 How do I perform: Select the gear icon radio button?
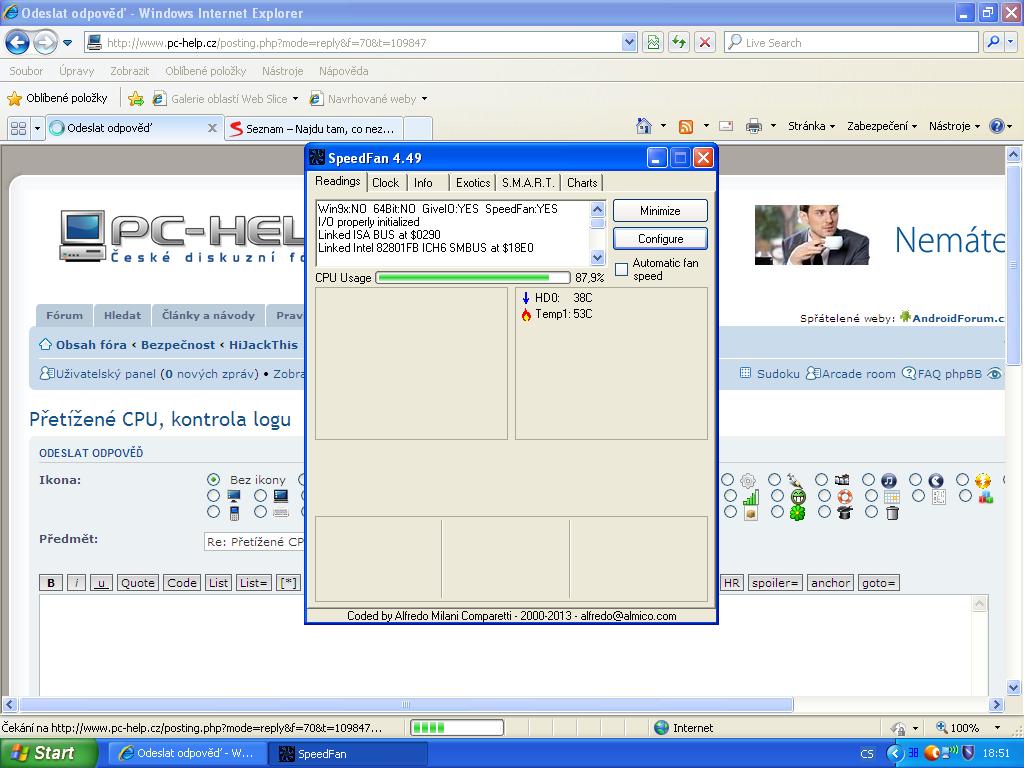click(728, 480)
